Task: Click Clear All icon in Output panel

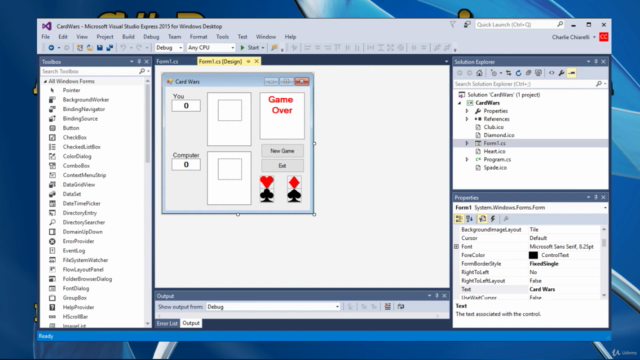Action: tap(387, 307)
